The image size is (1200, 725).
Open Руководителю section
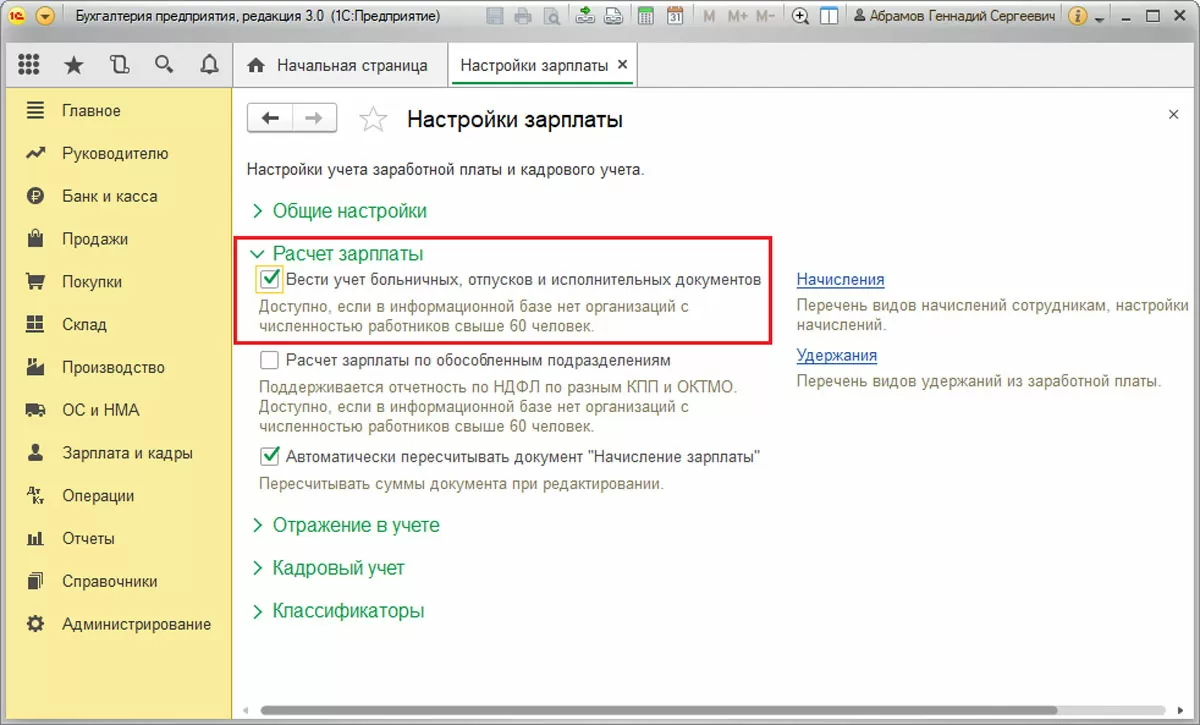[115, 154]
